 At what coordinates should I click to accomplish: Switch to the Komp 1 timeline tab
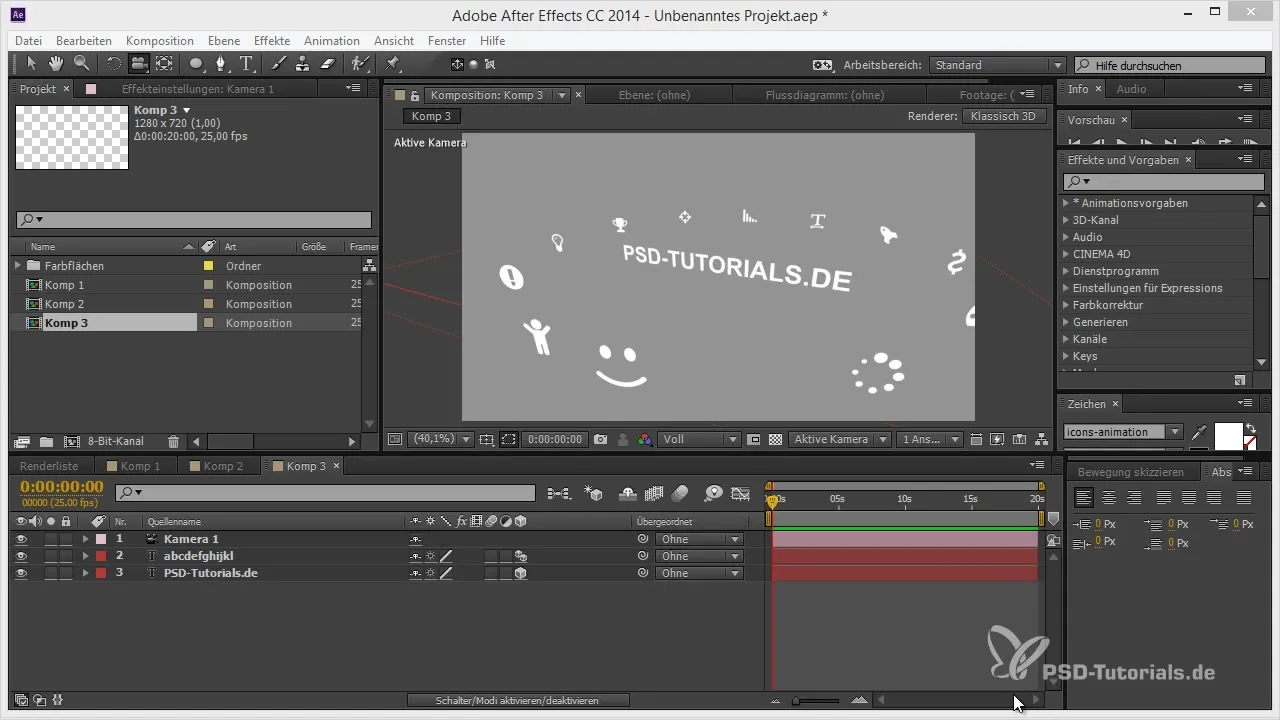[140, 466]
